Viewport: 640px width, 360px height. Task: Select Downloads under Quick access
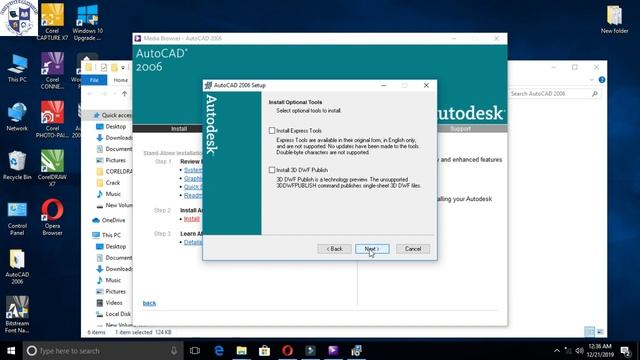tap(114, 138)
